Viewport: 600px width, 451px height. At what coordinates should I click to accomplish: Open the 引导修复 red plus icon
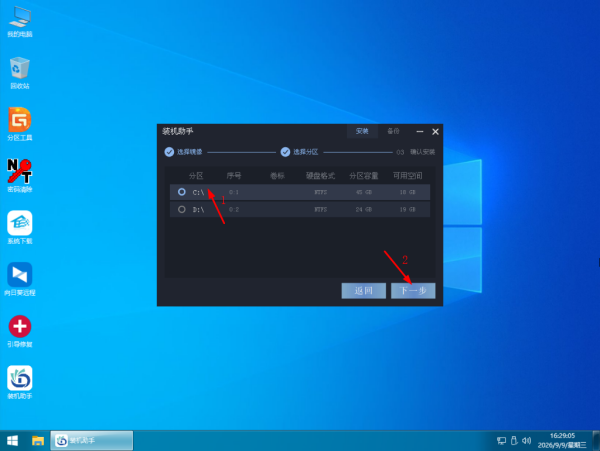[x=20, y=331]
